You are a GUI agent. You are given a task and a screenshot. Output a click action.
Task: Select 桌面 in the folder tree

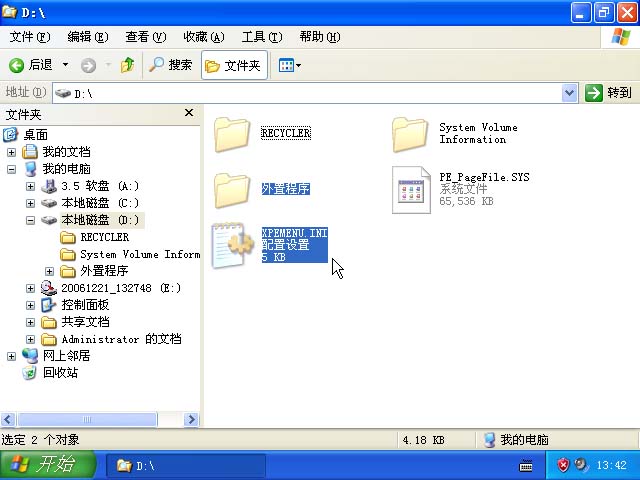point(36,135)
